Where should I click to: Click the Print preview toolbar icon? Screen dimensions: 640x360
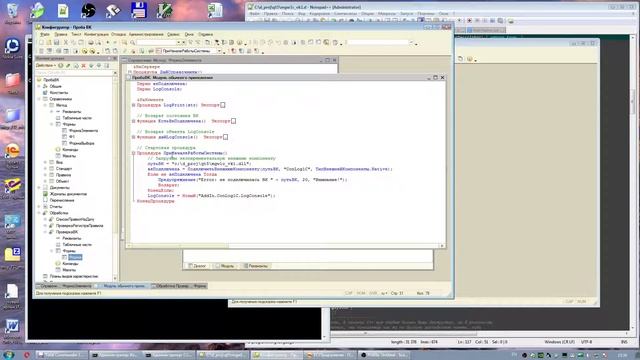tap(98, 42)
